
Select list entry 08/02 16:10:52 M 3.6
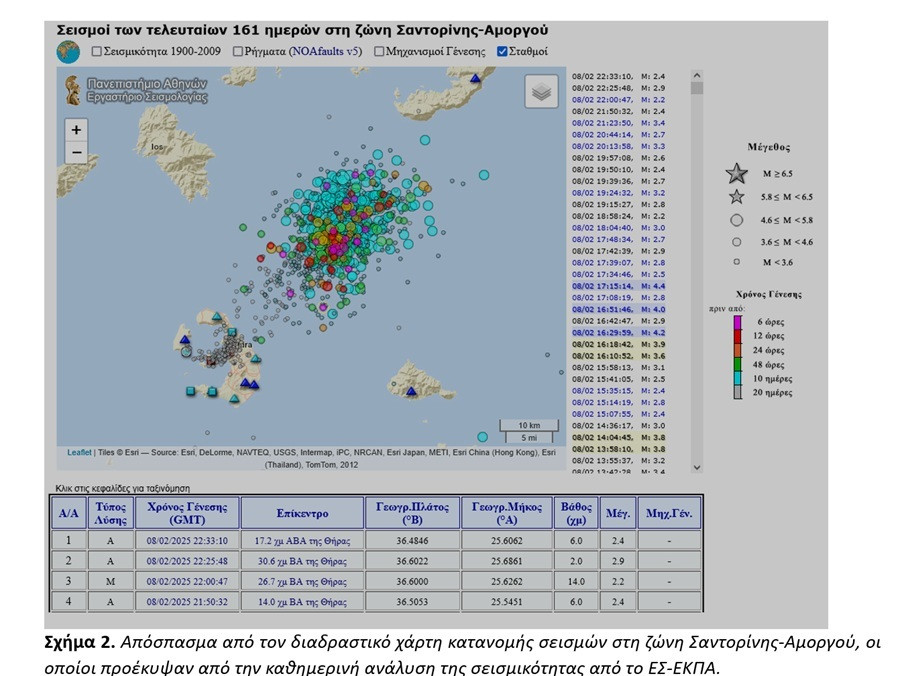[619, 356]
